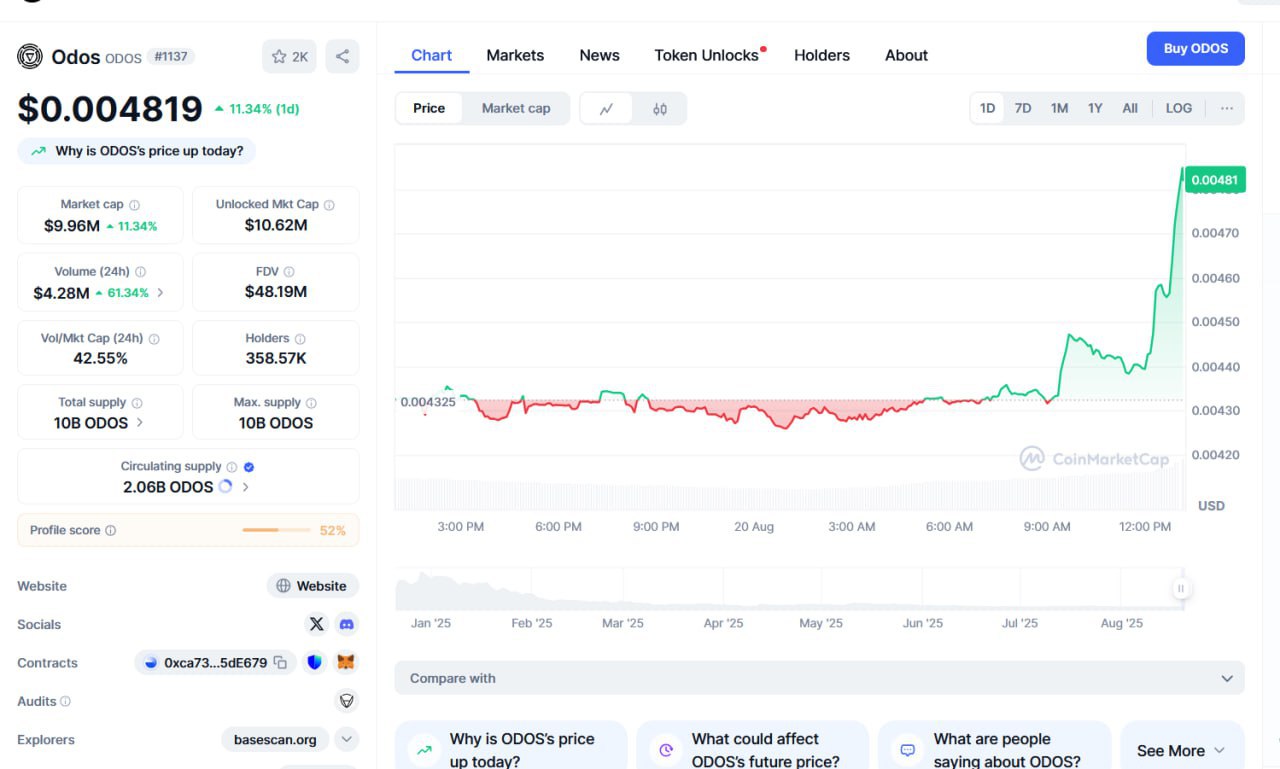The height and width of the screenshot is (769, 1280).
Task: Copy the contract address icon
Action: click(281, 663)
